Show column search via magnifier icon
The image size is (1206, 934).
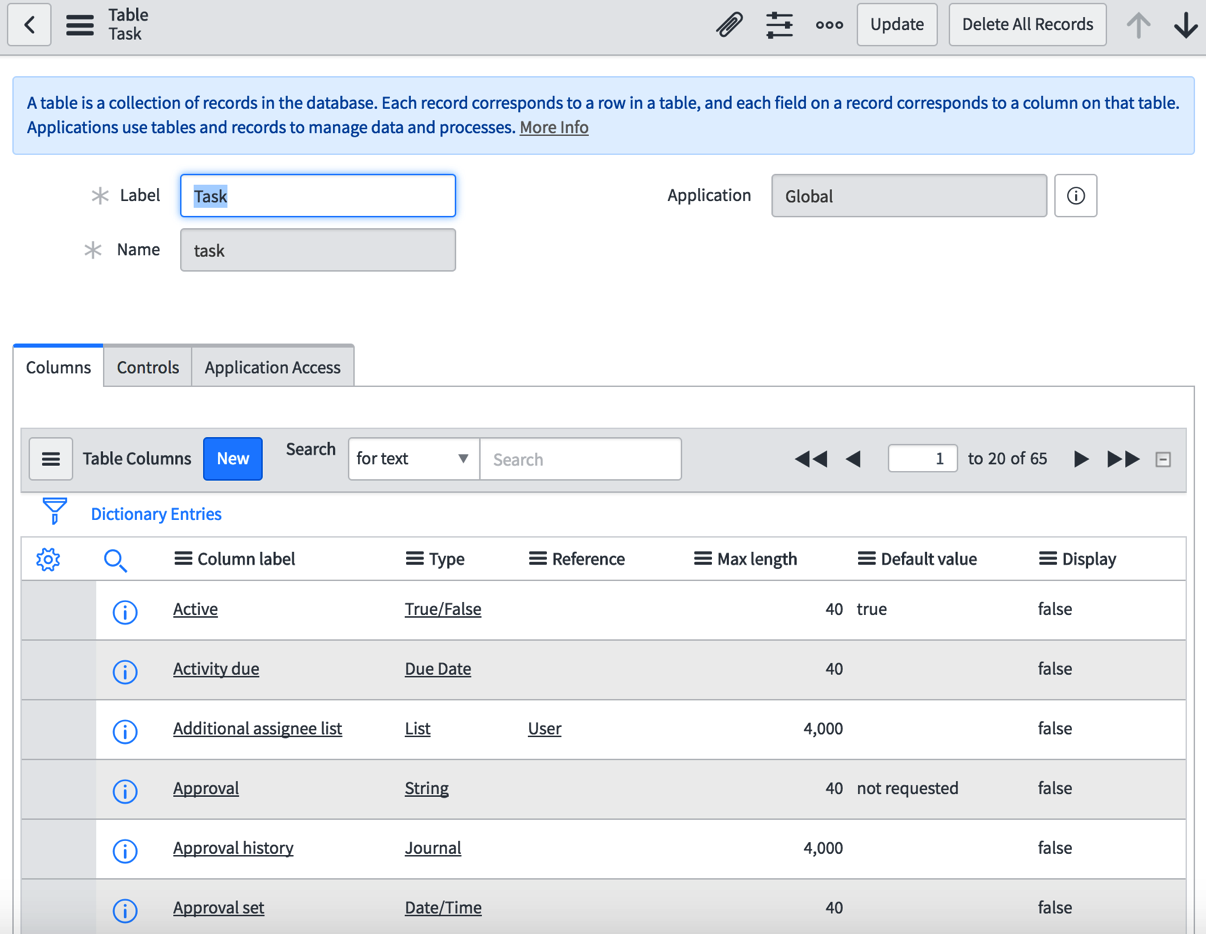click(116, 560)
